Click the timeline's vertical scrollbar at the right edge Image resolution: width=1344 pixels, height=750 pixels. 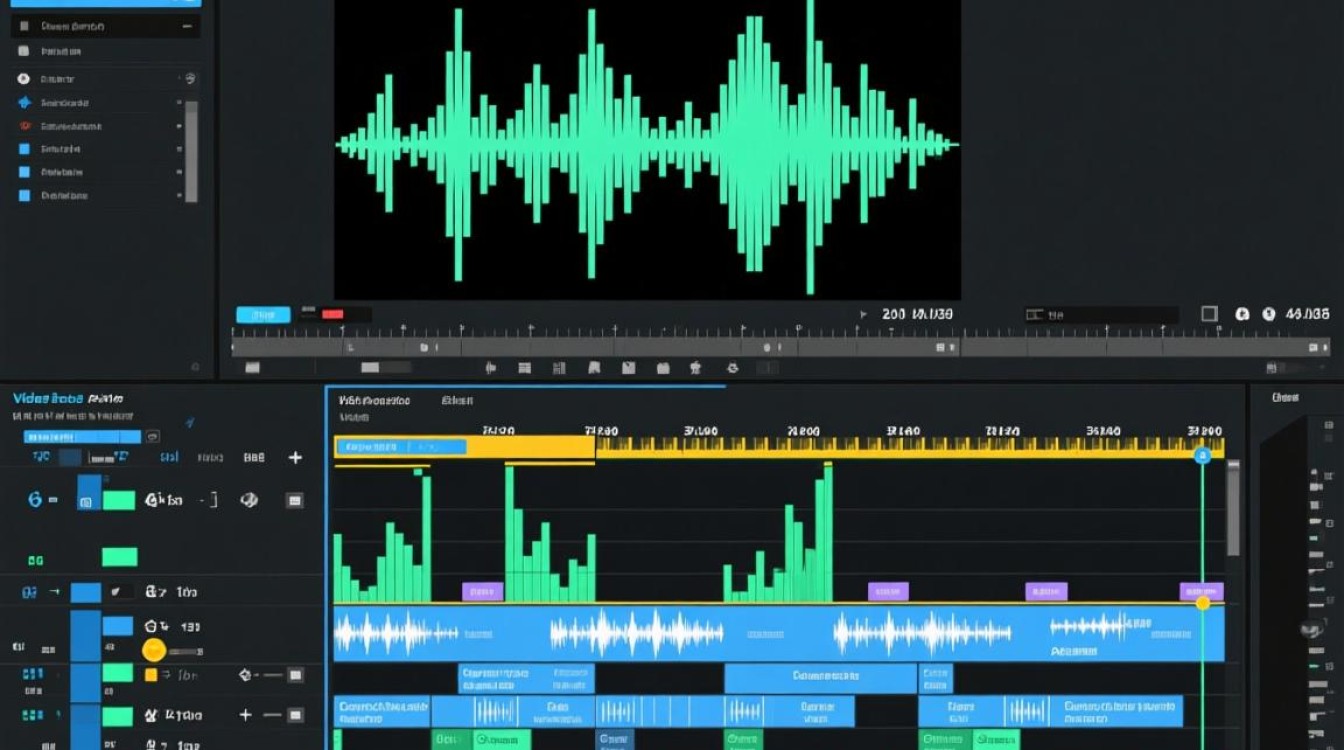[x=1233, y=510]
